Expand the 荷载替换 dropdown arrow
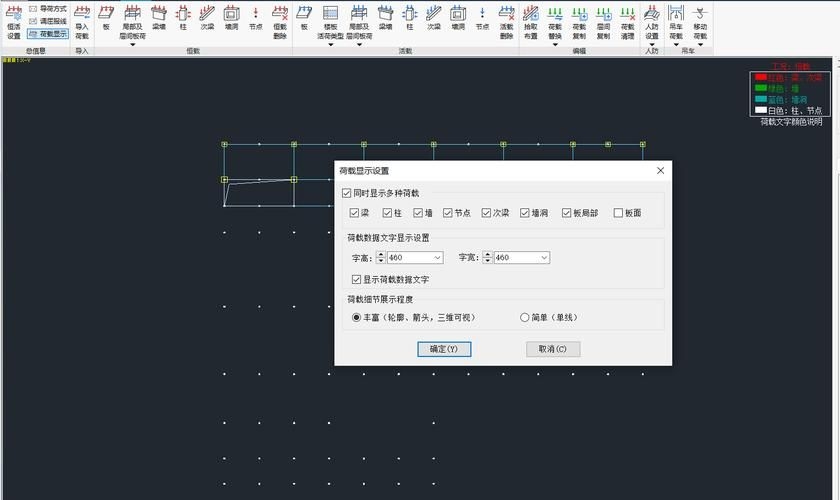 (x=555, y=45)
